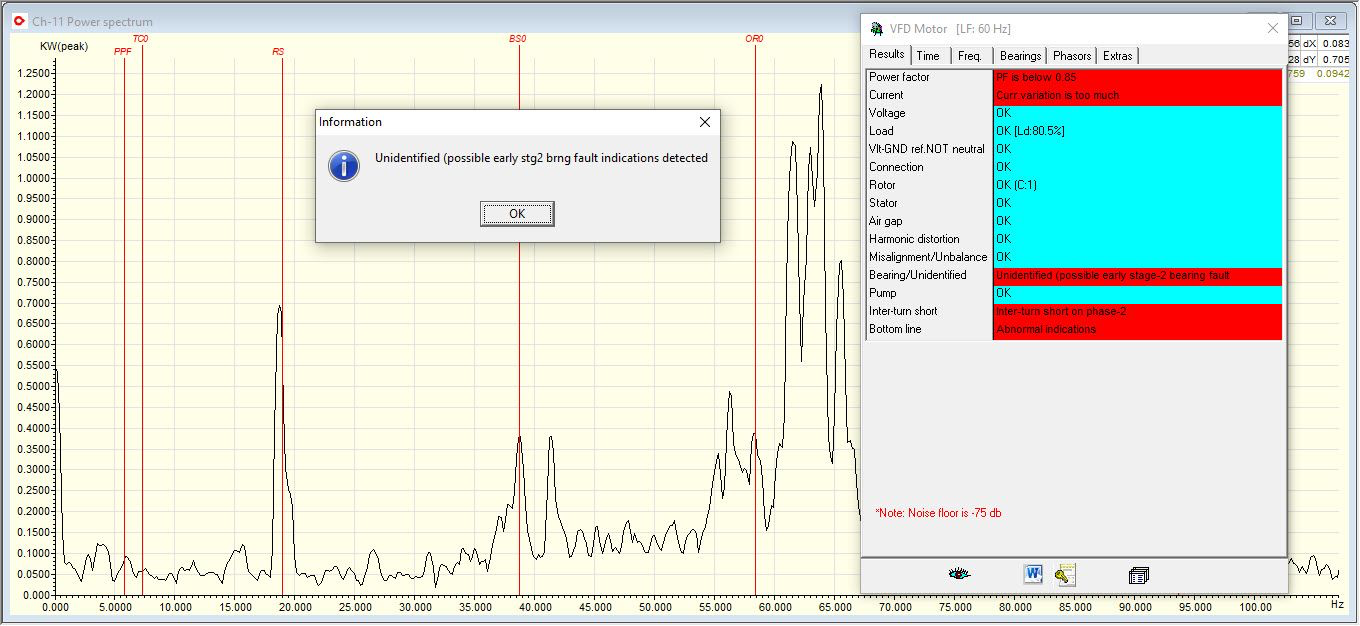Screen dimensions: 1360x626
Task: Open the Extras tab
Action: [x=1118, y=56]
